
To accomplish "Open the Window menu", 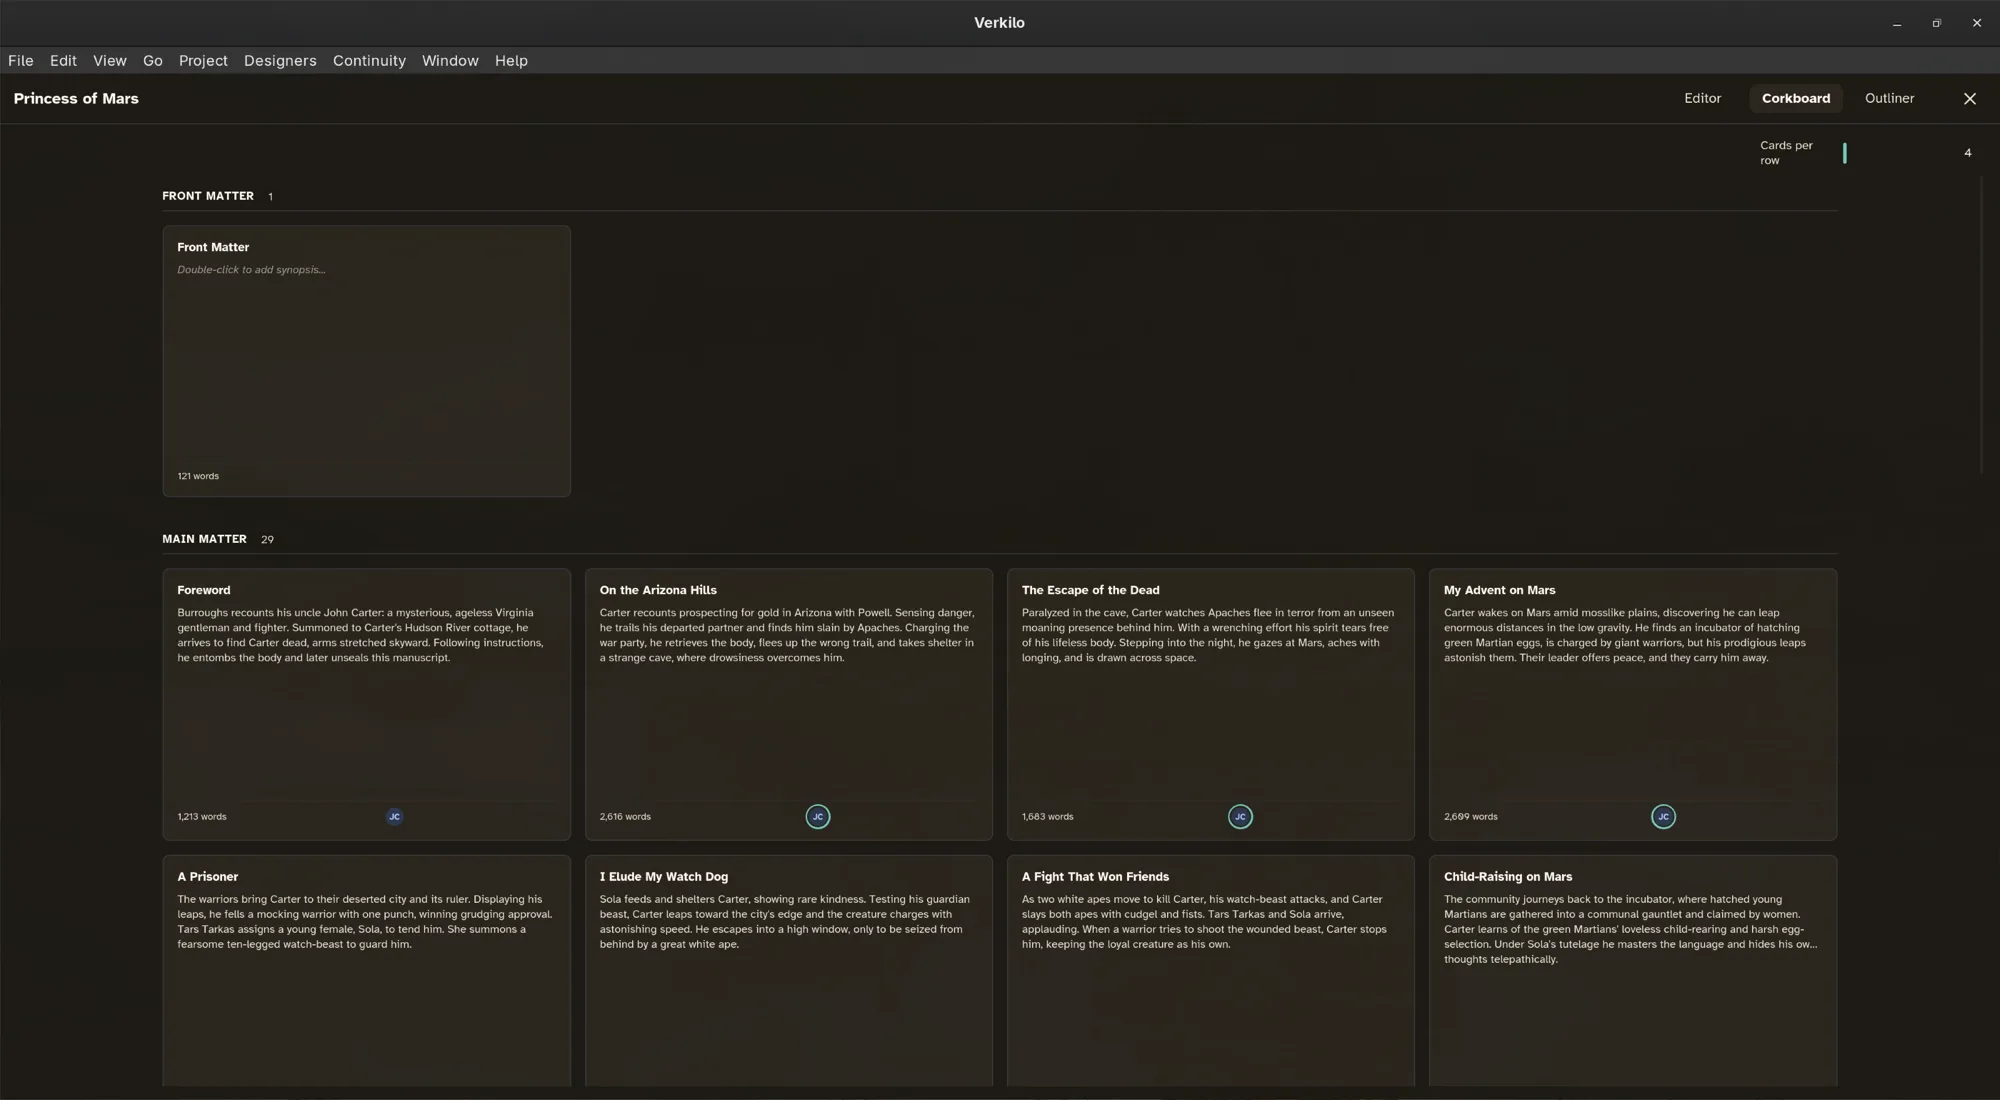I will pos(450,61).
